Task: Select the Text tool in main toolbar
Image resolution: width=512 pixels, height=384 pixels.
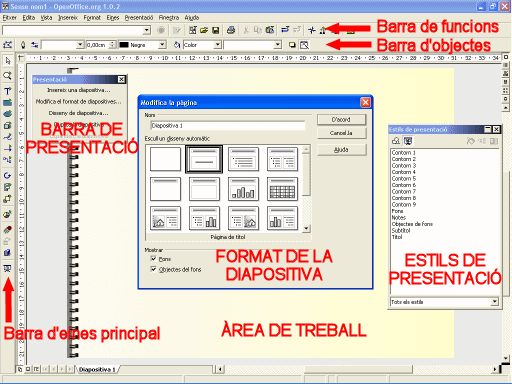Action: (x=7, y=91)
